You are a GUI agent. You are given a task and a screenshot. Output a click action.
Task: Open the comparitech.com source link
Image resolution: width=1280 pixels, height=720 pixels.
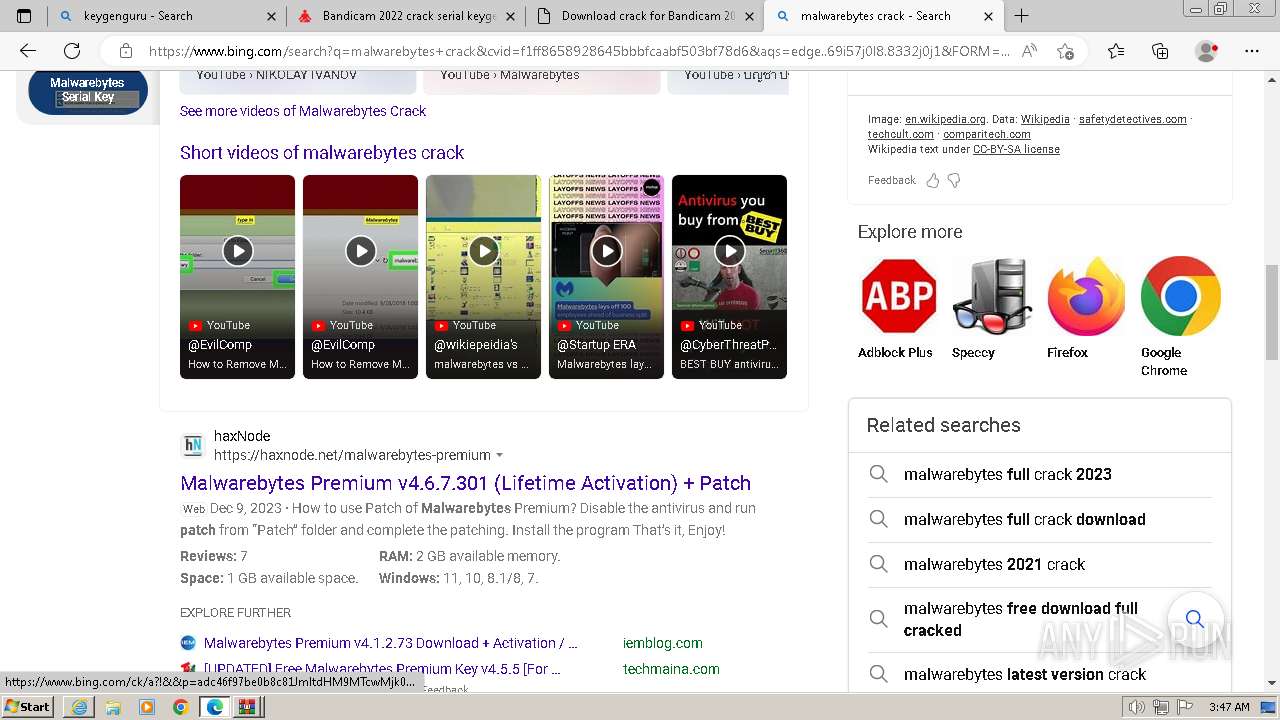pyautogui.click(x=986, y=134)
